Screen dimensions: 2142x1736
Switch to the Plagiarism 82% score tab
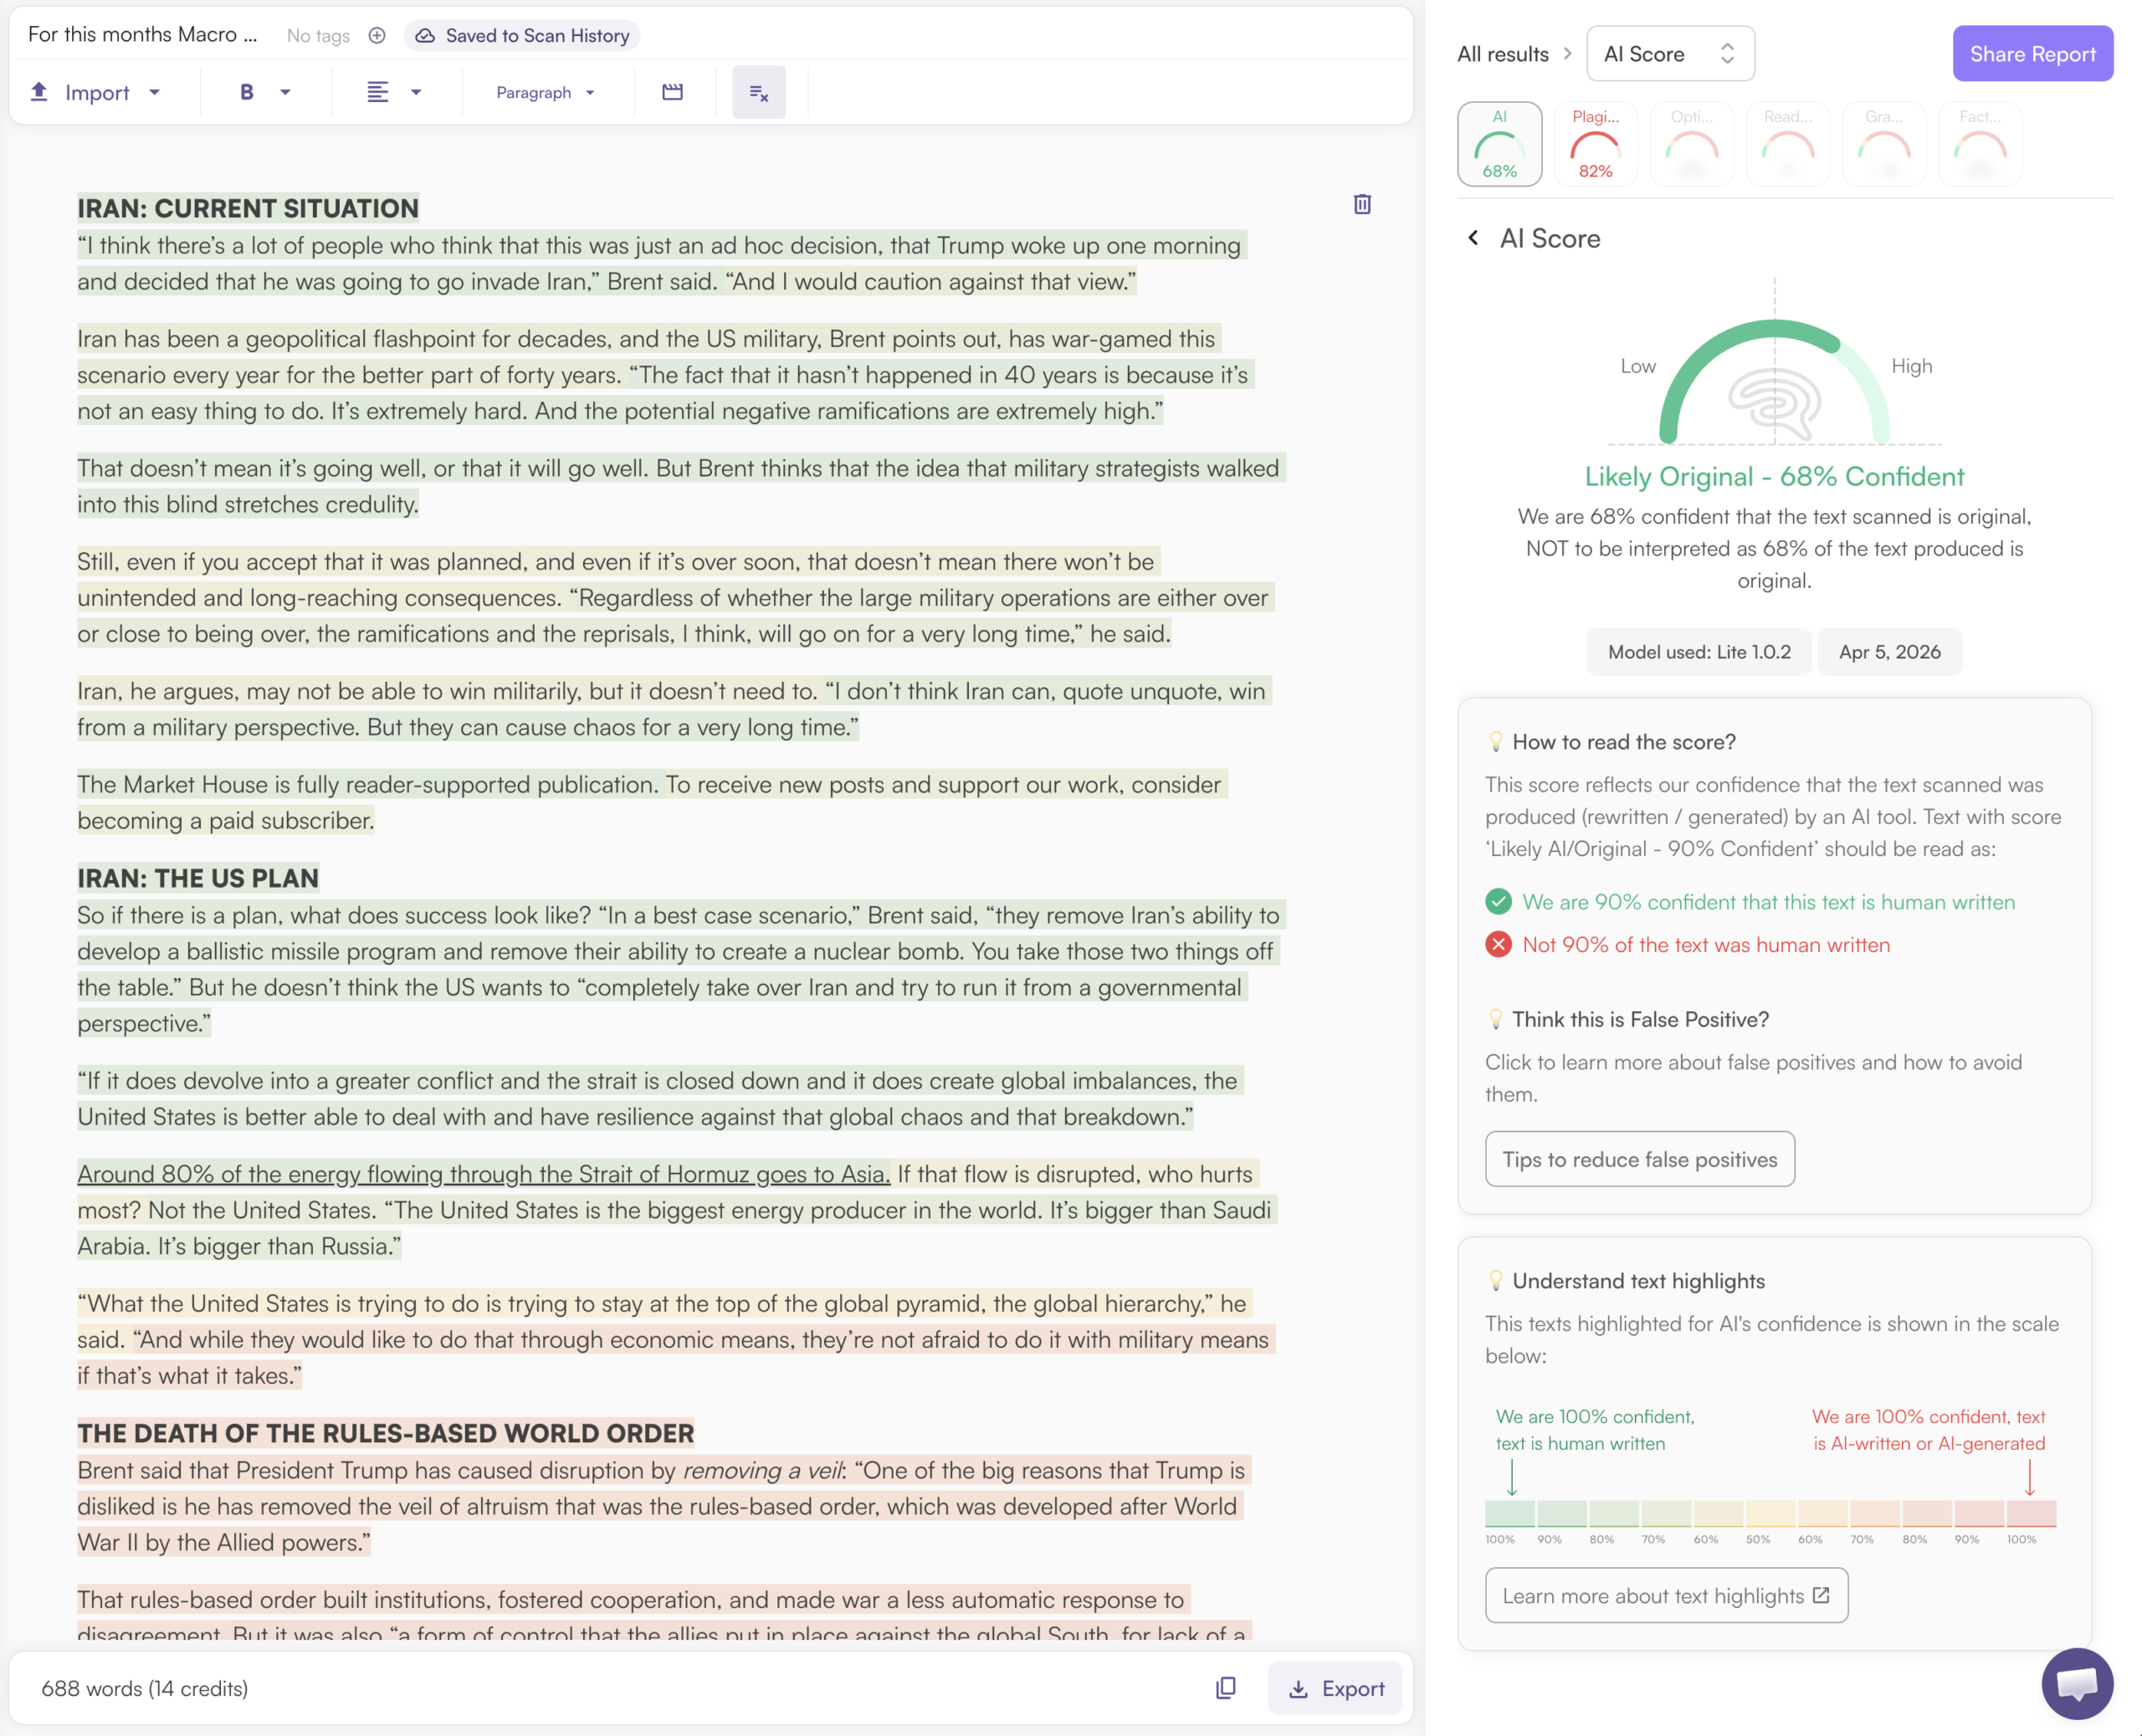pos(1594,144)
